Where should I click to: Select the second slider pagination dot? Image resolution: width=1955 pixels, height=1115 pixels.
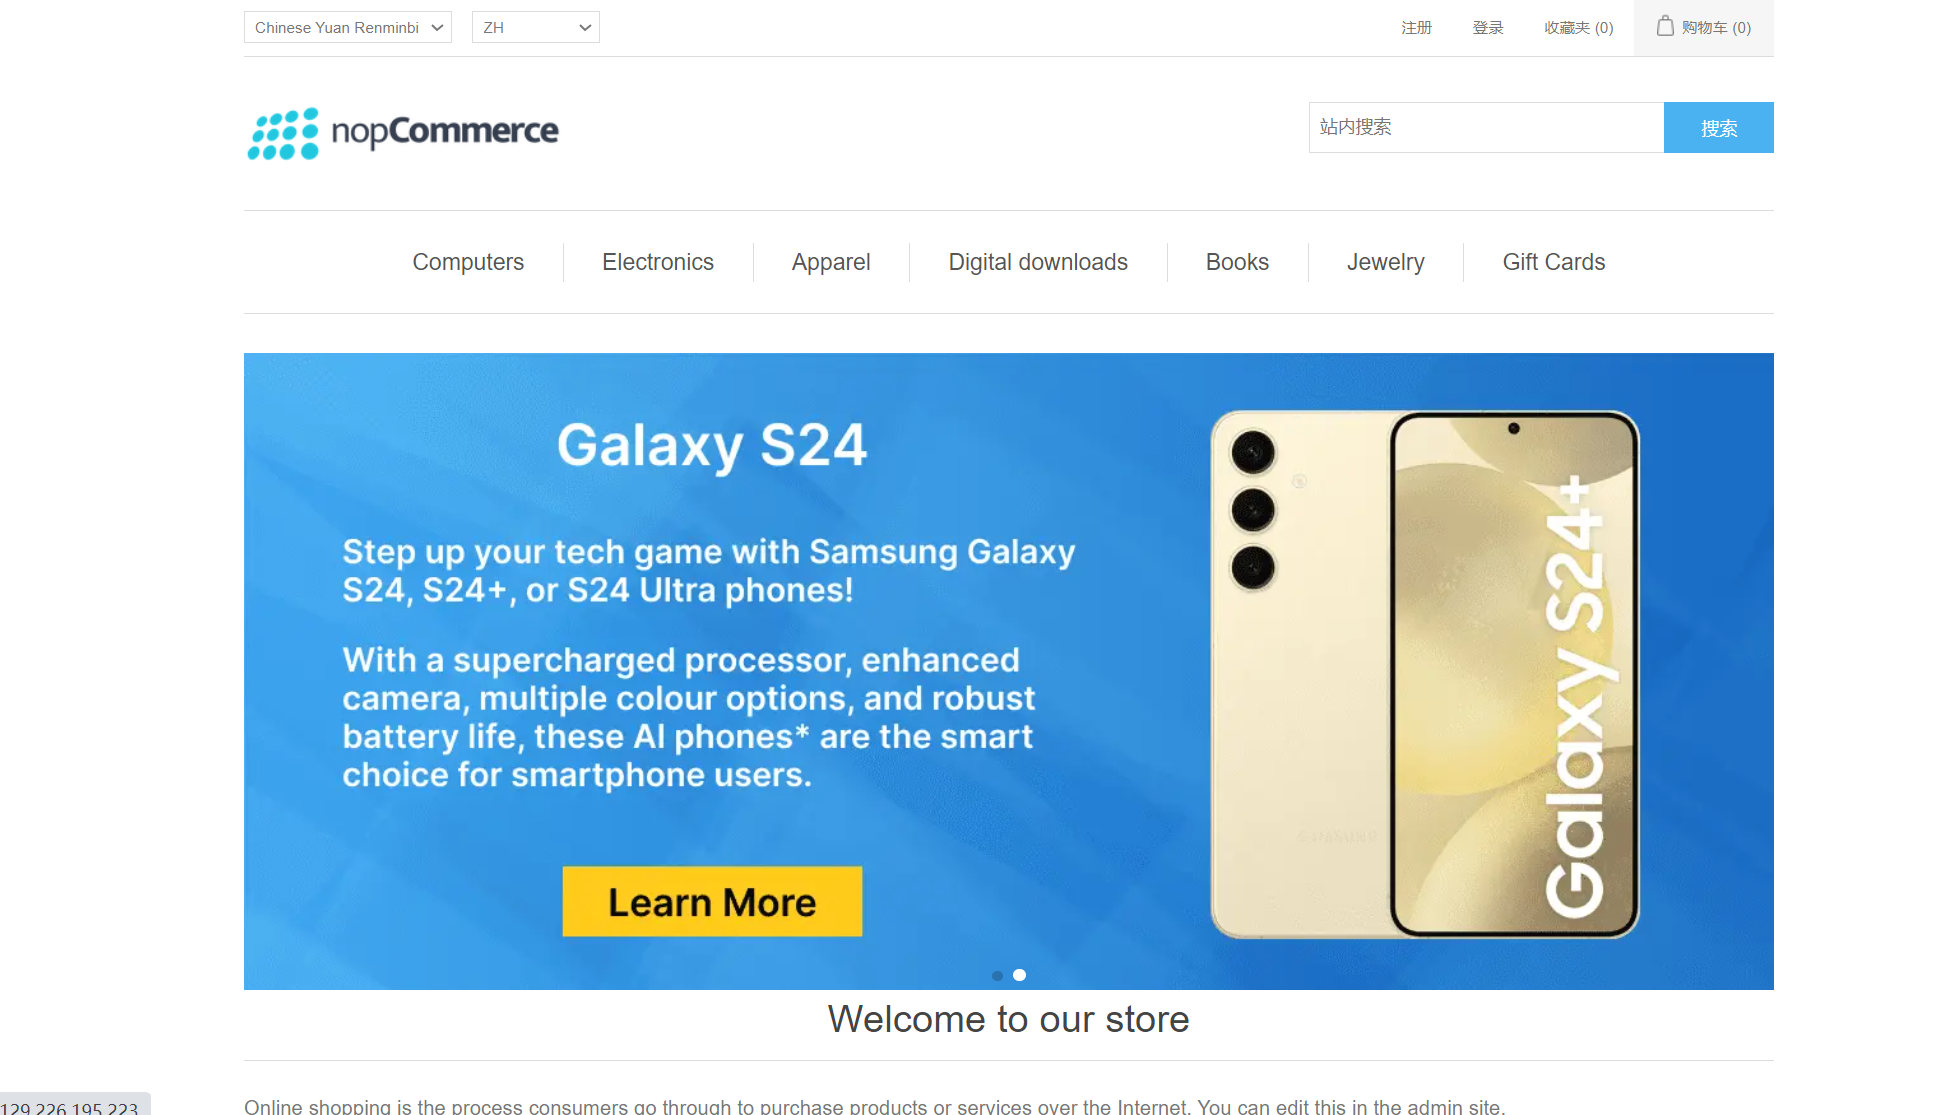point(1019,975)
